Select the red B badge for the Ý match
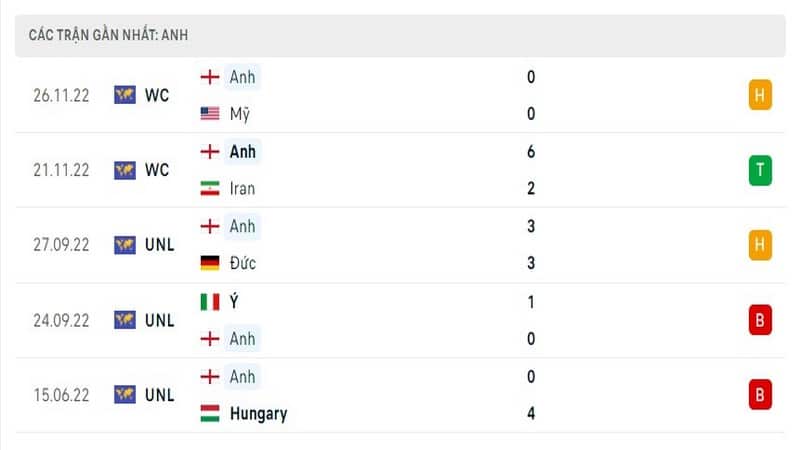 [760, 320]
